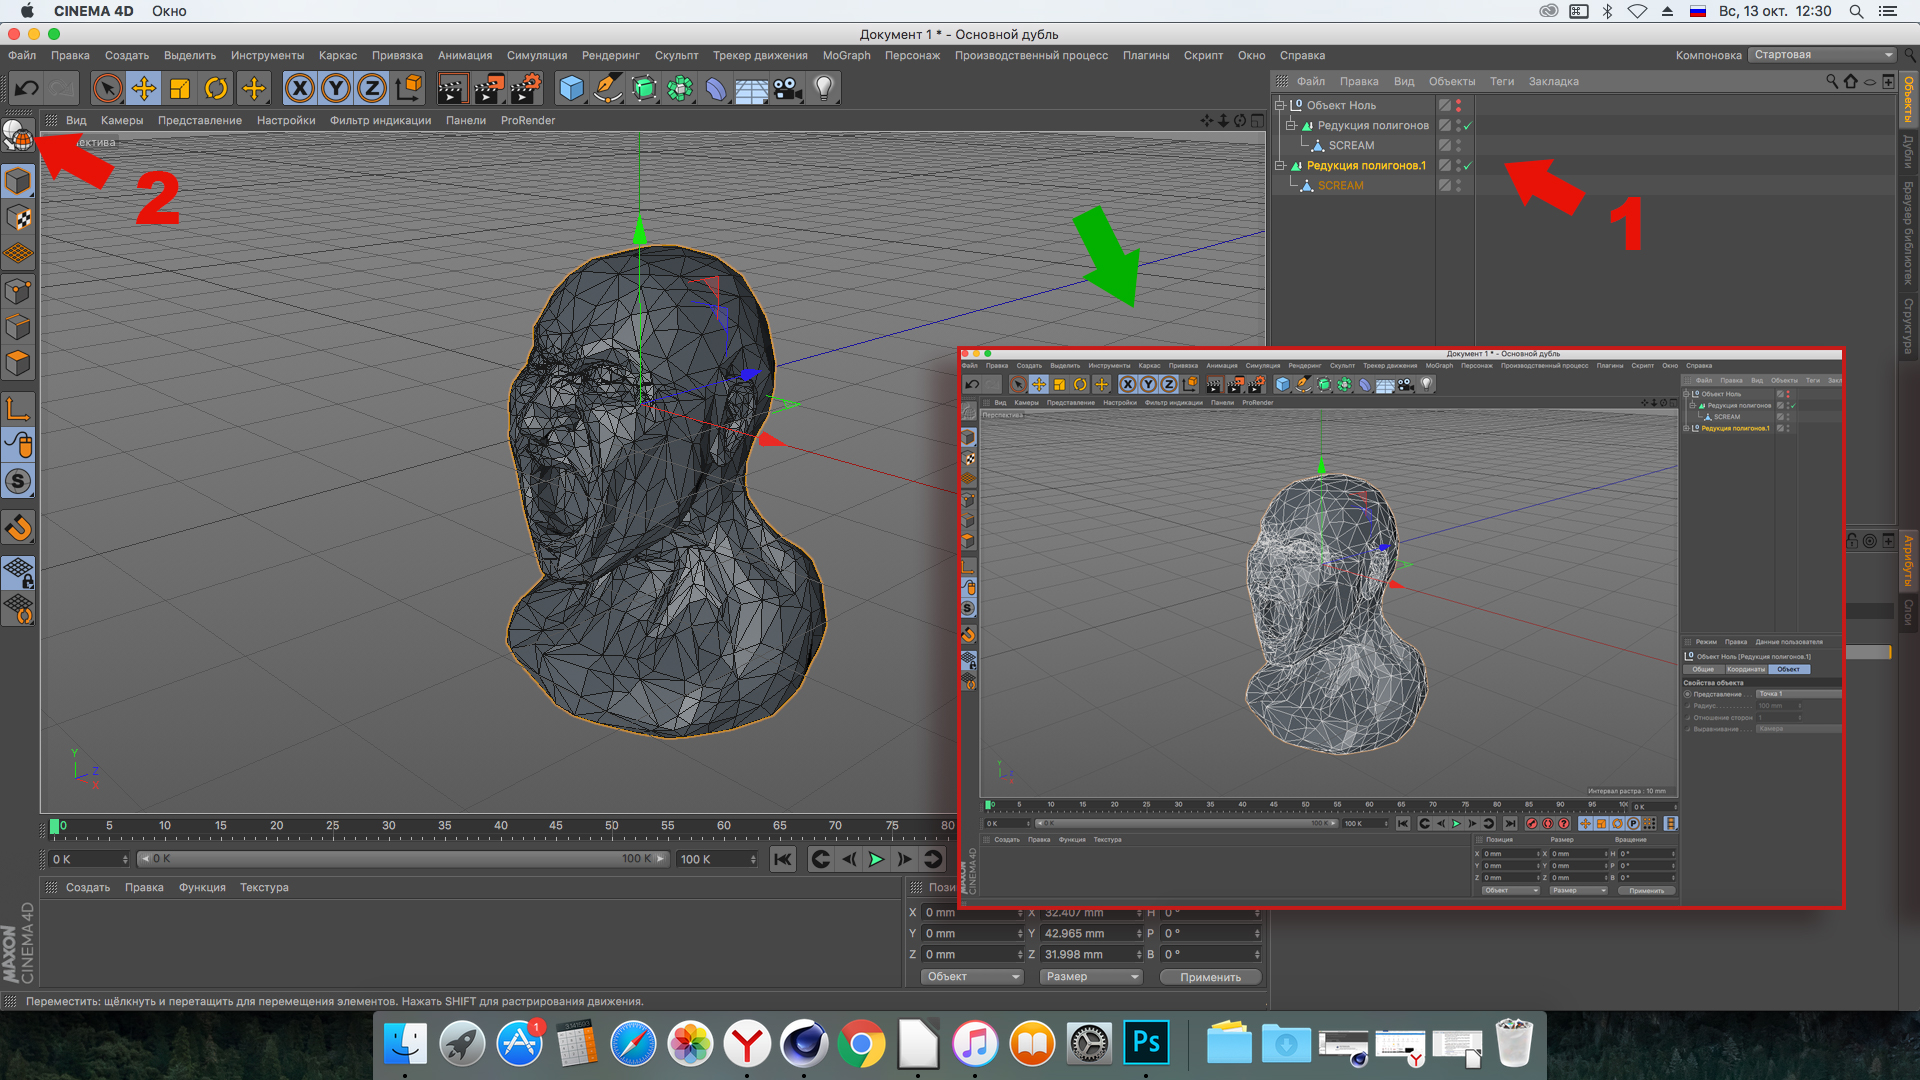Activate the Scale tool
This screenshot has height=1080, width=1920.
(x=180, y=88)
